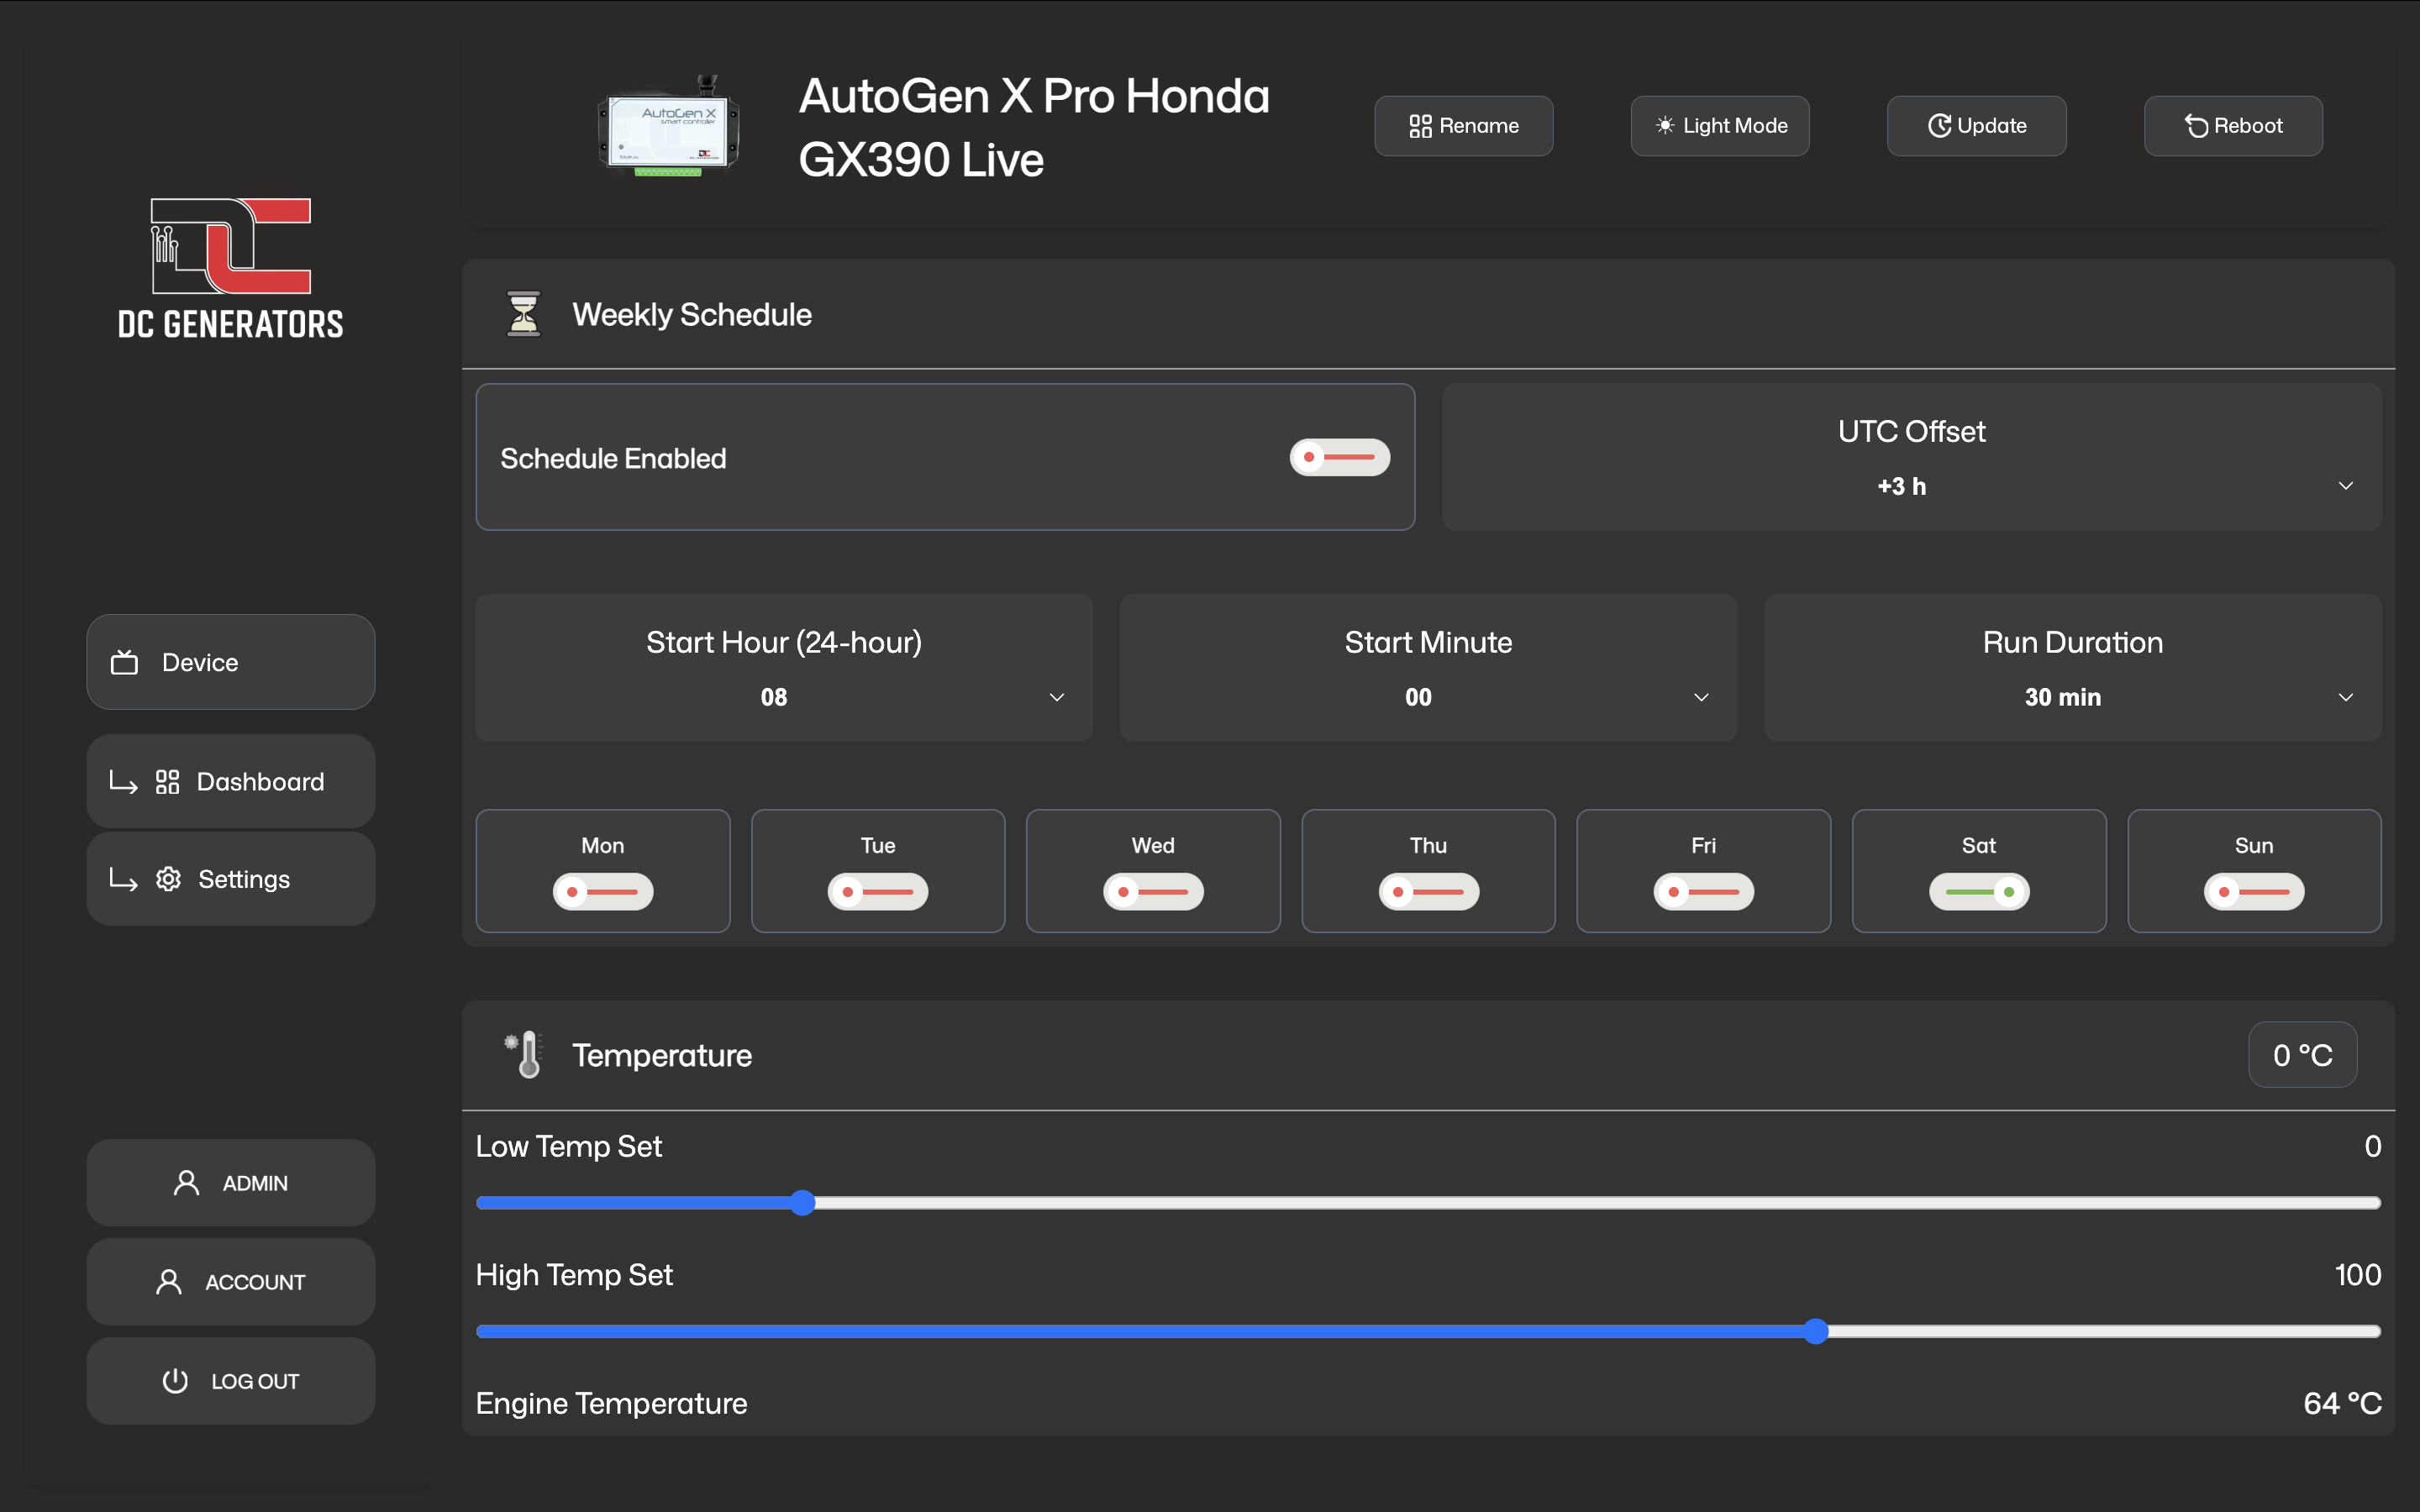
Task: Click the sun icon on Light Mode
Action: pos(1665,126)
